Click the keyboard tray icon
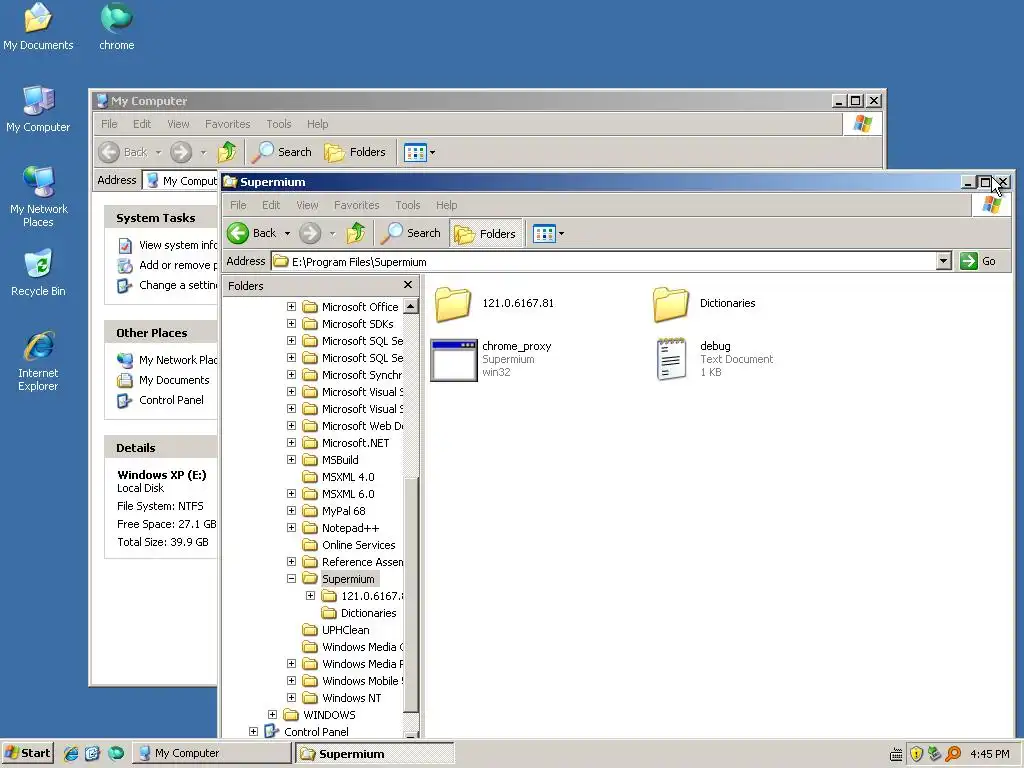Viewport: 1024px width, 768px height. tap(896, 754)
